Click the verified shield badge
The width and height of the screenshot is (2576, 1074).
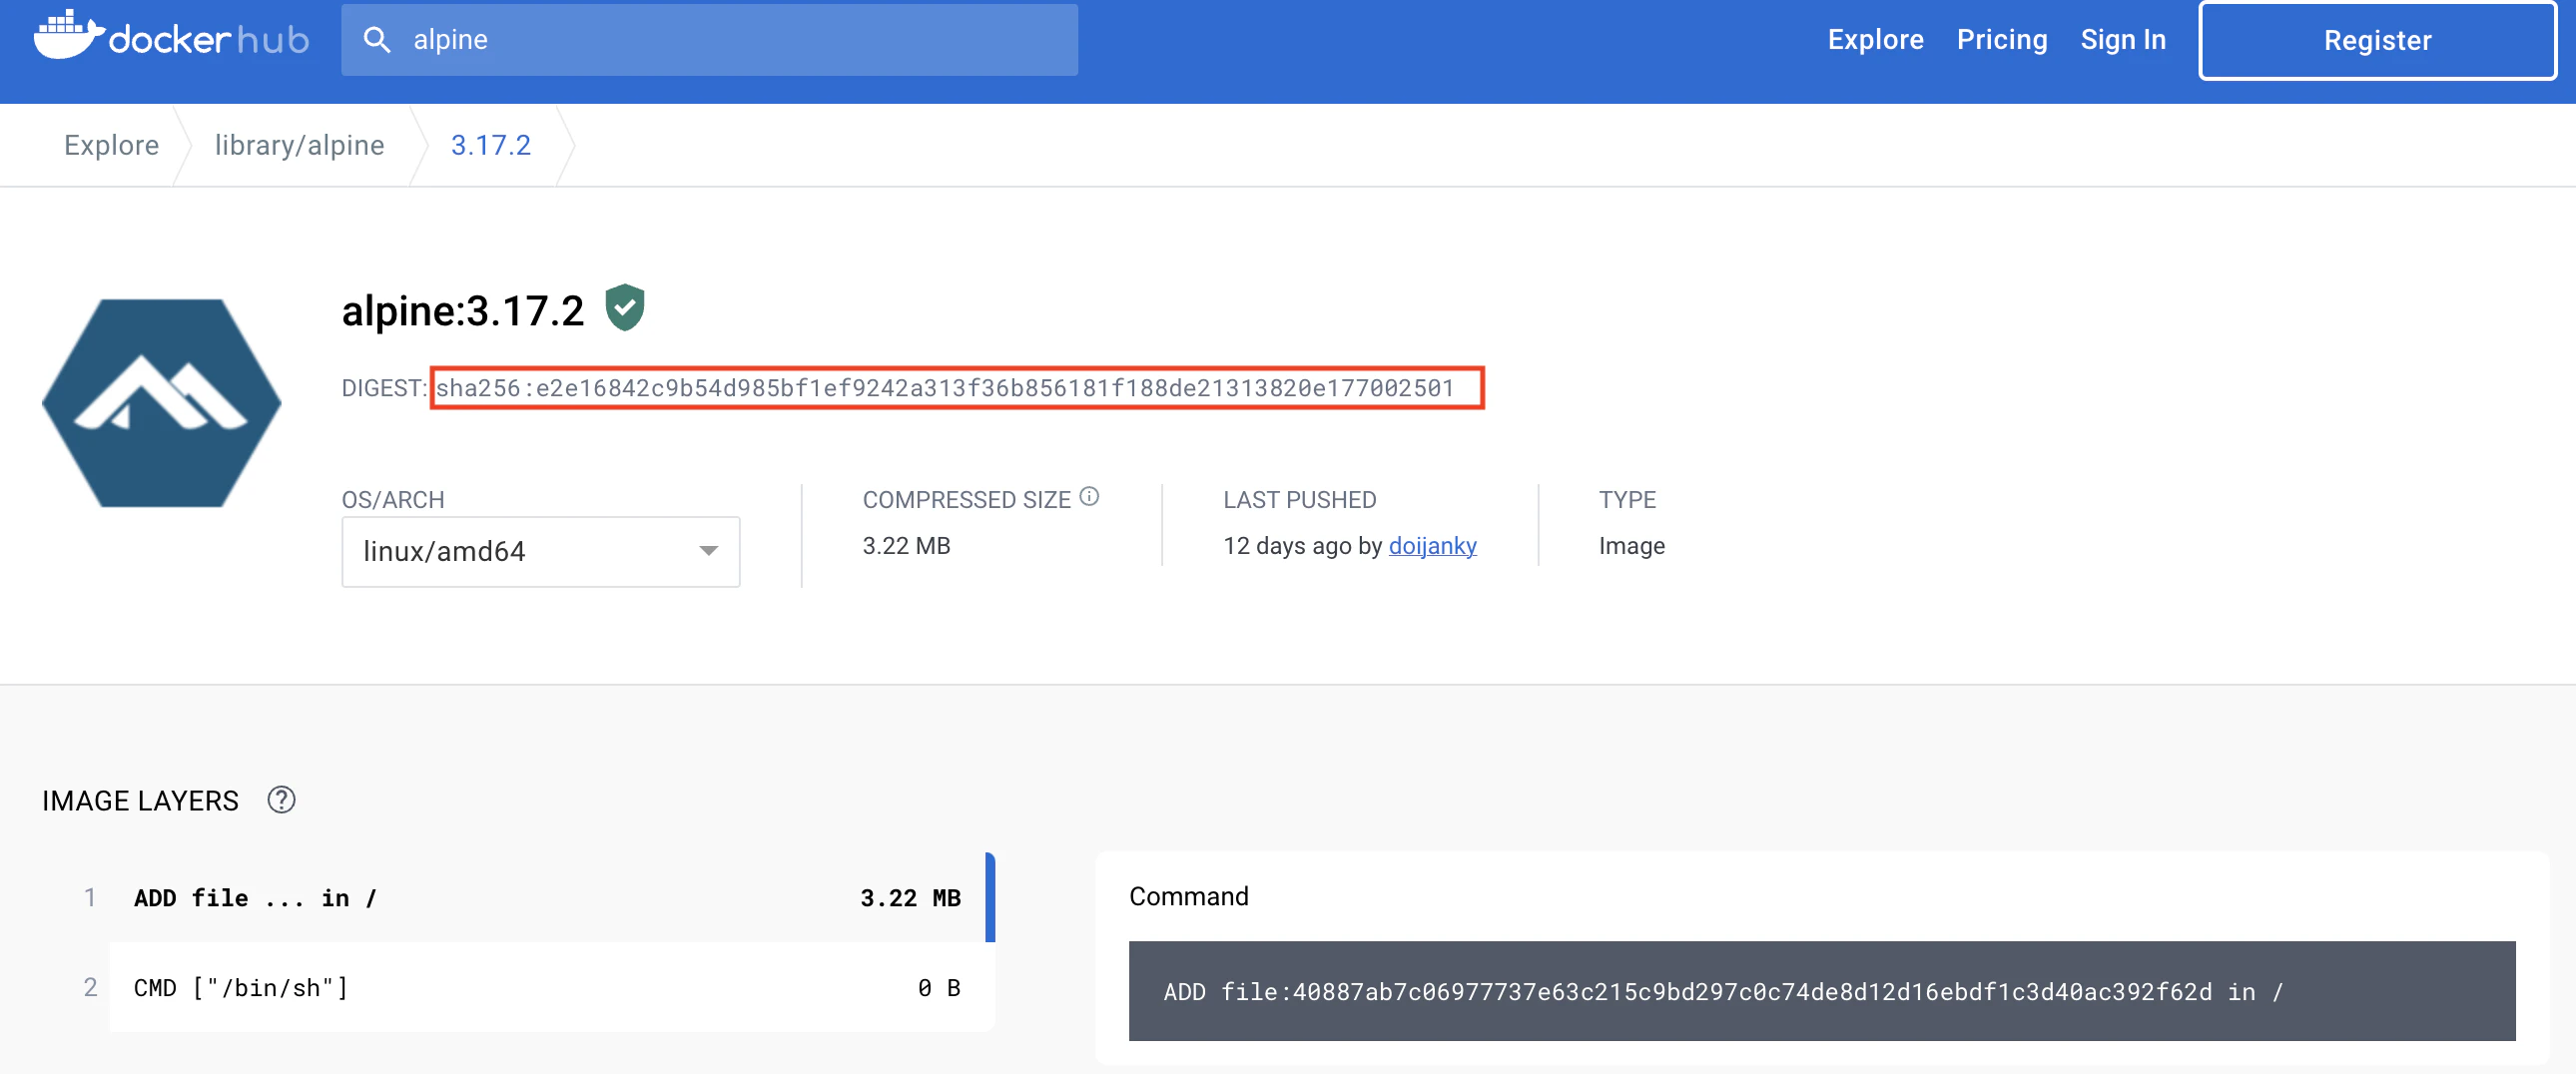[625, 307]
